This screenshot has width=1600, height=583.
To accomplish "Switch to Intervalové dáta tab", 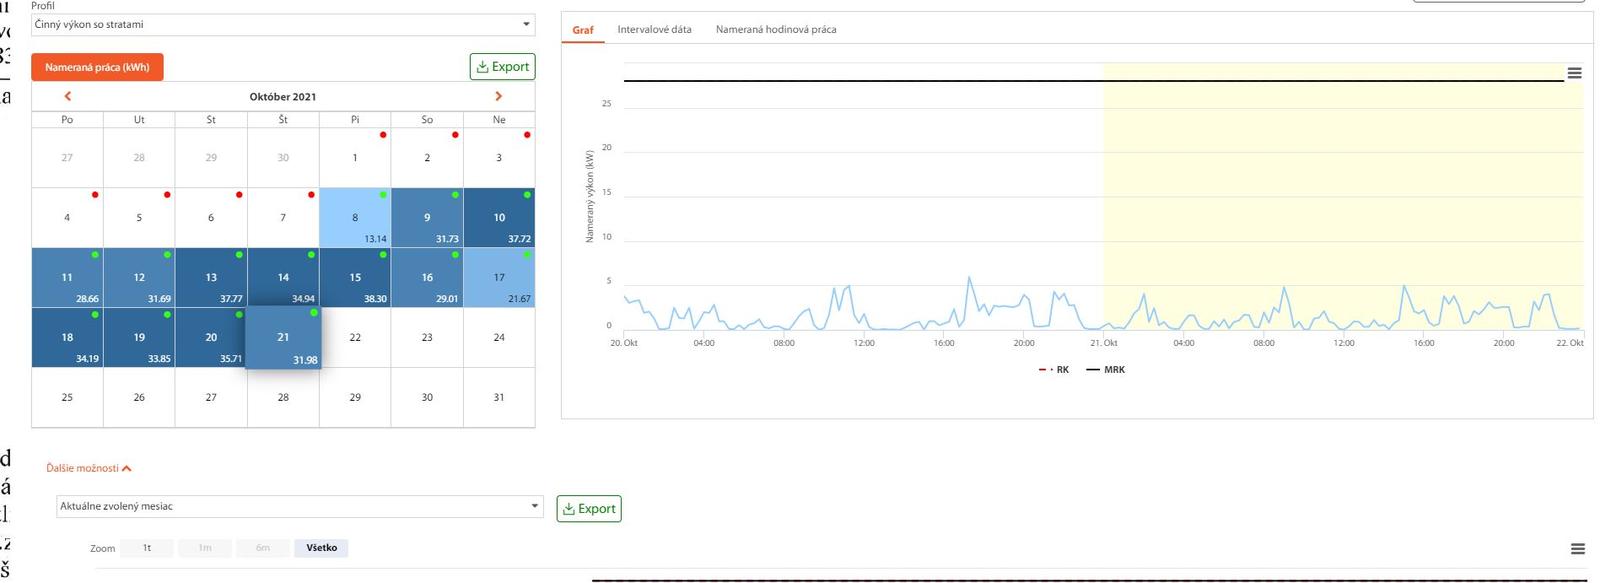I will [654, 30].
